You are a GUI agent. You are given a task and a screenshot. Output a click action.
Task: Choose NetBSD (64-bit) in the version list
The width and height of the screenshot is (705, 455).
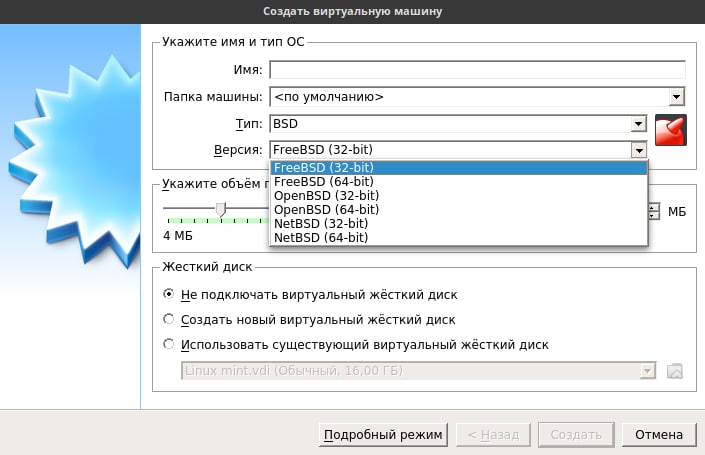coord(459,237)
